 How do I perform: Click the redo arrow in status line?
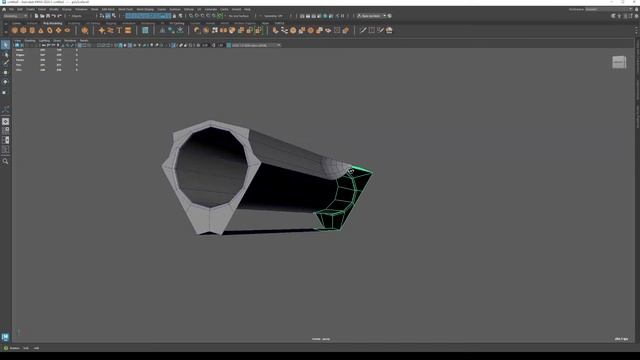[59, 16]
